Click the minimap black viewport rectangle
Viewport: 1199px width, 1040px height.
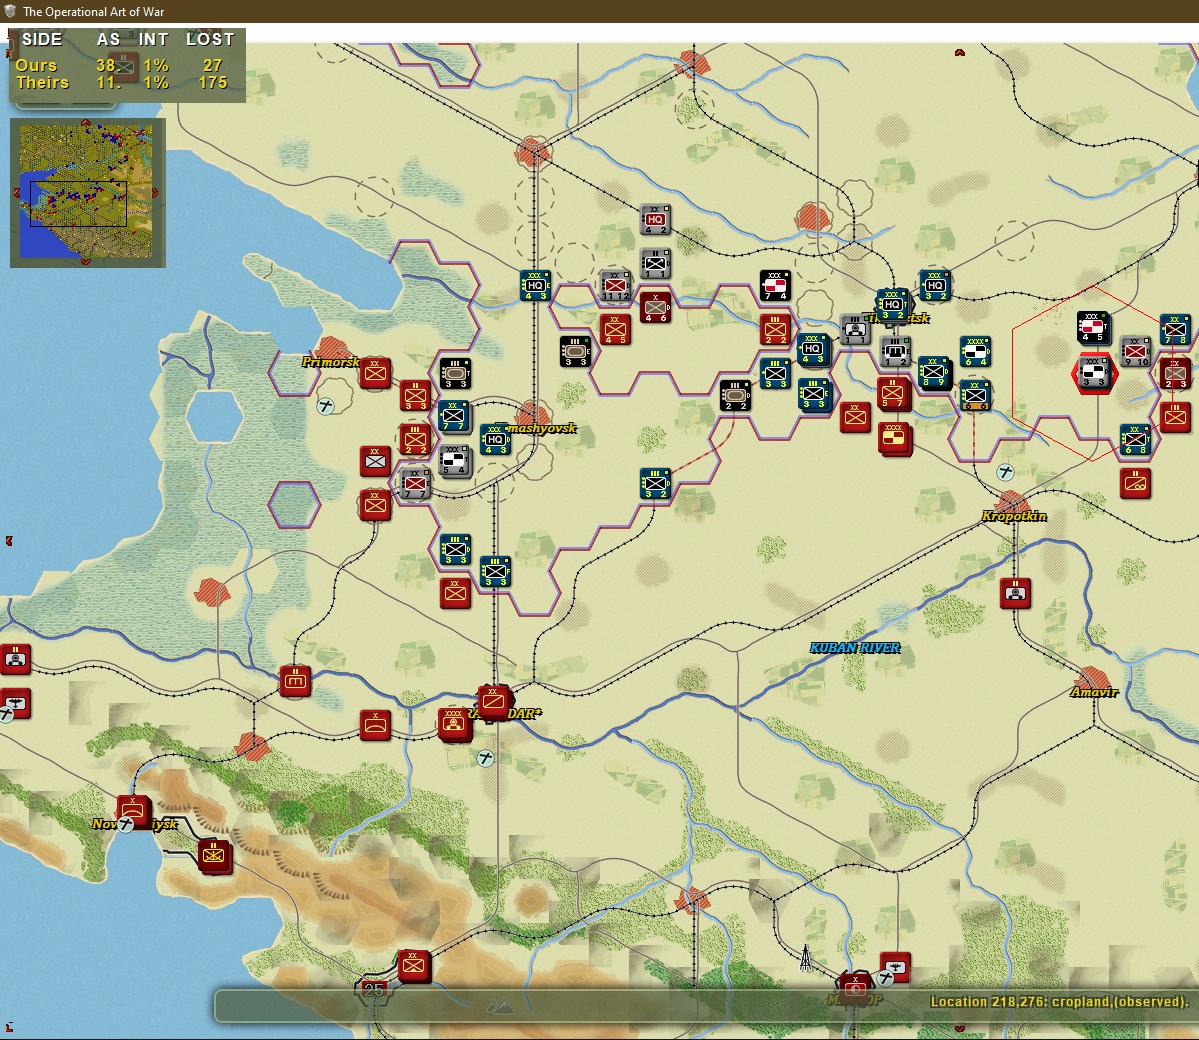coord(78,203)
